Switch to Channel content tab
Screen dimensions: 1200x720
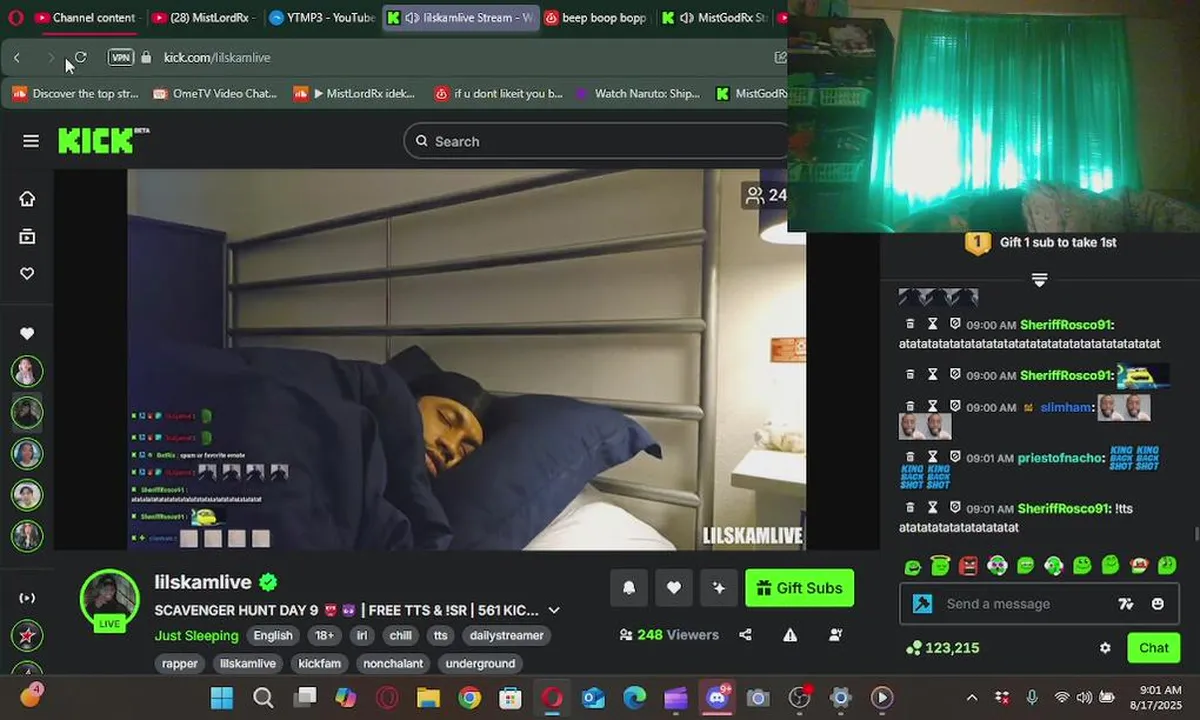(x=86, y=18)
